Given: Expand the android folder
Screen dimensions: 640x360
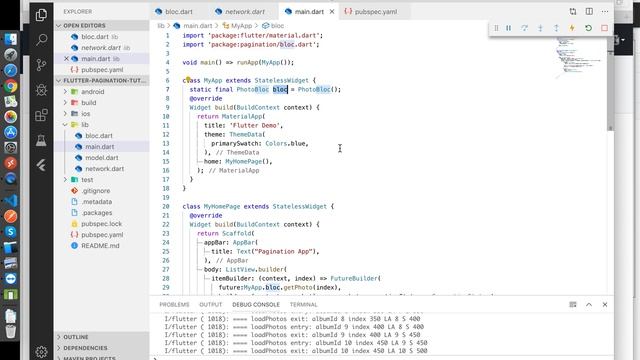Looking at the screenshot, I should coord(102,91).
